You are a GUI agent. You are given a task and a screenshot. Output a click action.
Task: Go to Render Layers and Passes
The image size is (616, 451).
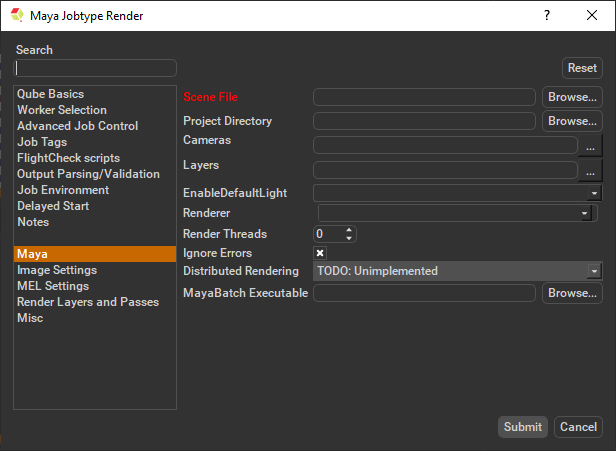tap(88, 302)
